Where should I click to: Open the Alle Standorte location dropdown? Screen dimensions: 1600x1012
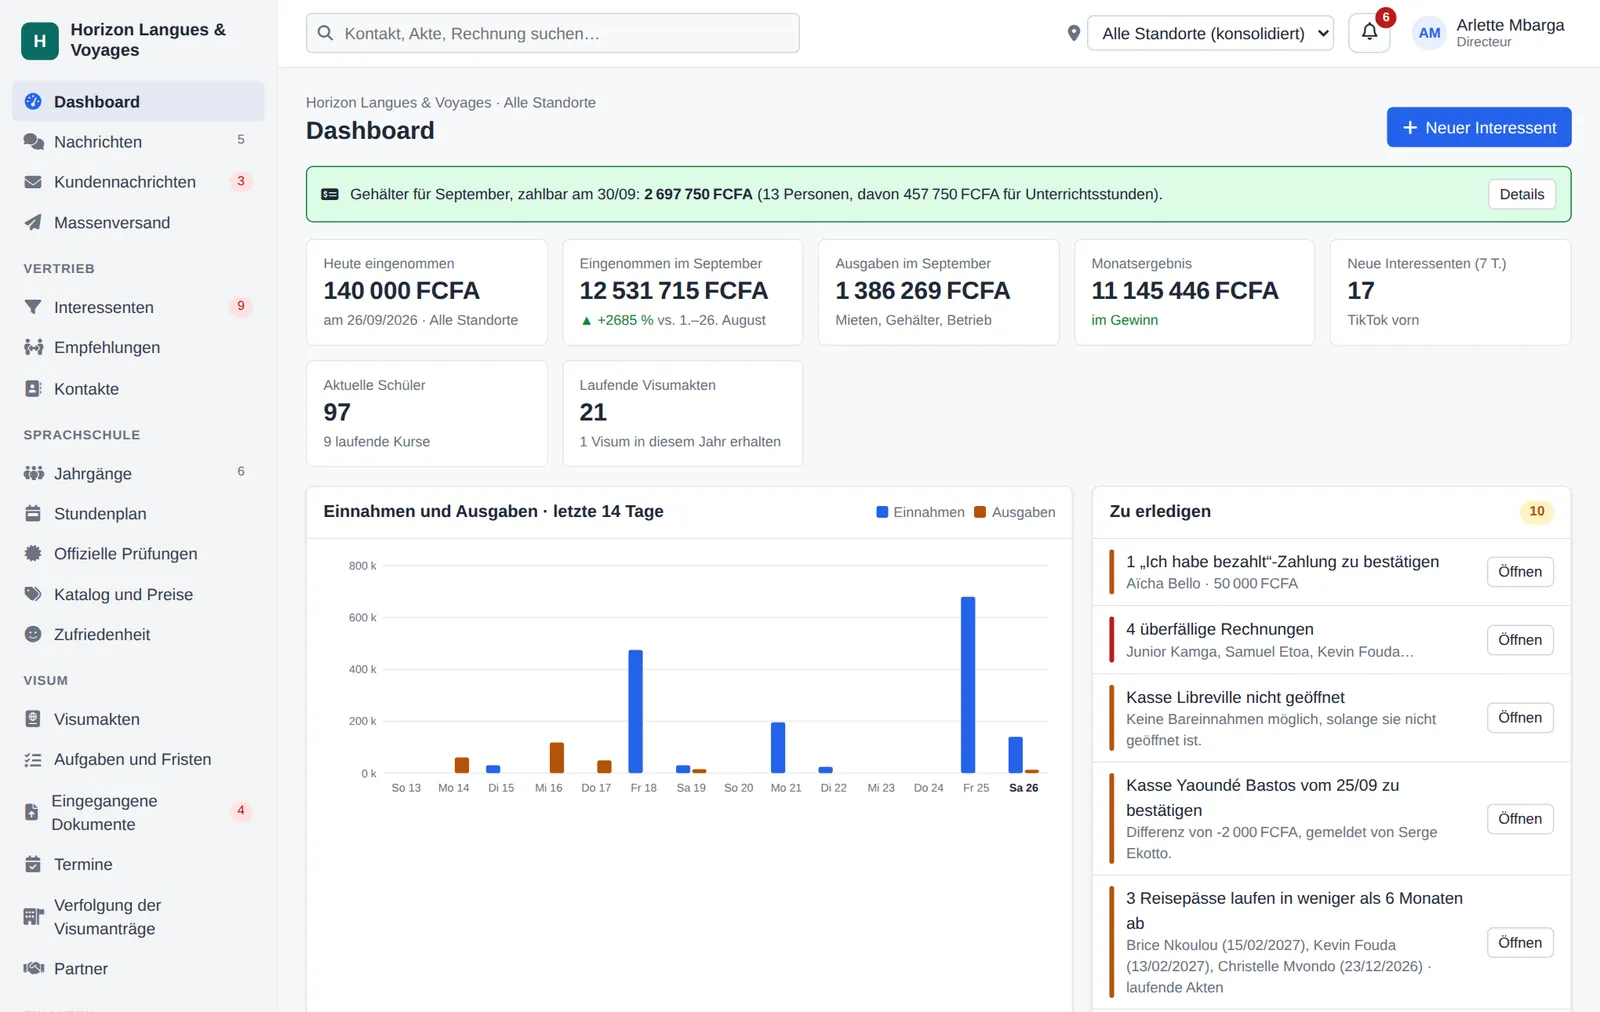click(x=1210, y=33)
